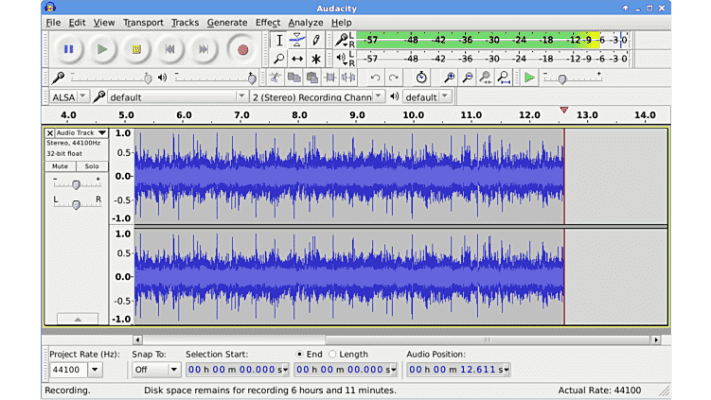This screenshot has width=711, height=400.
Task: Select the Draw pencil tool
Action: [x=316, y=40]
